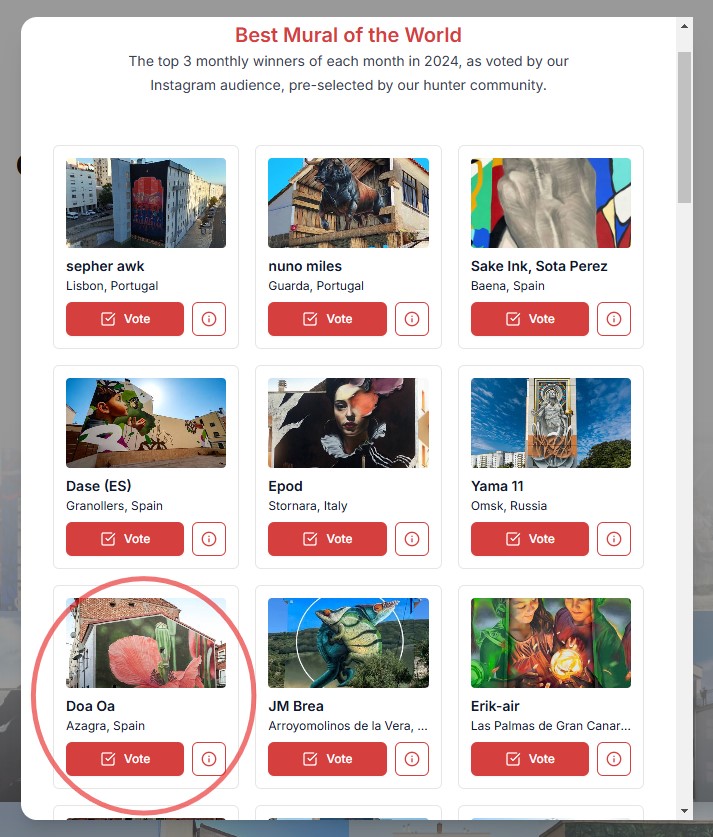
Task: Open the JM Brea chameleon mural image
Action: click(x=348, y=643)
